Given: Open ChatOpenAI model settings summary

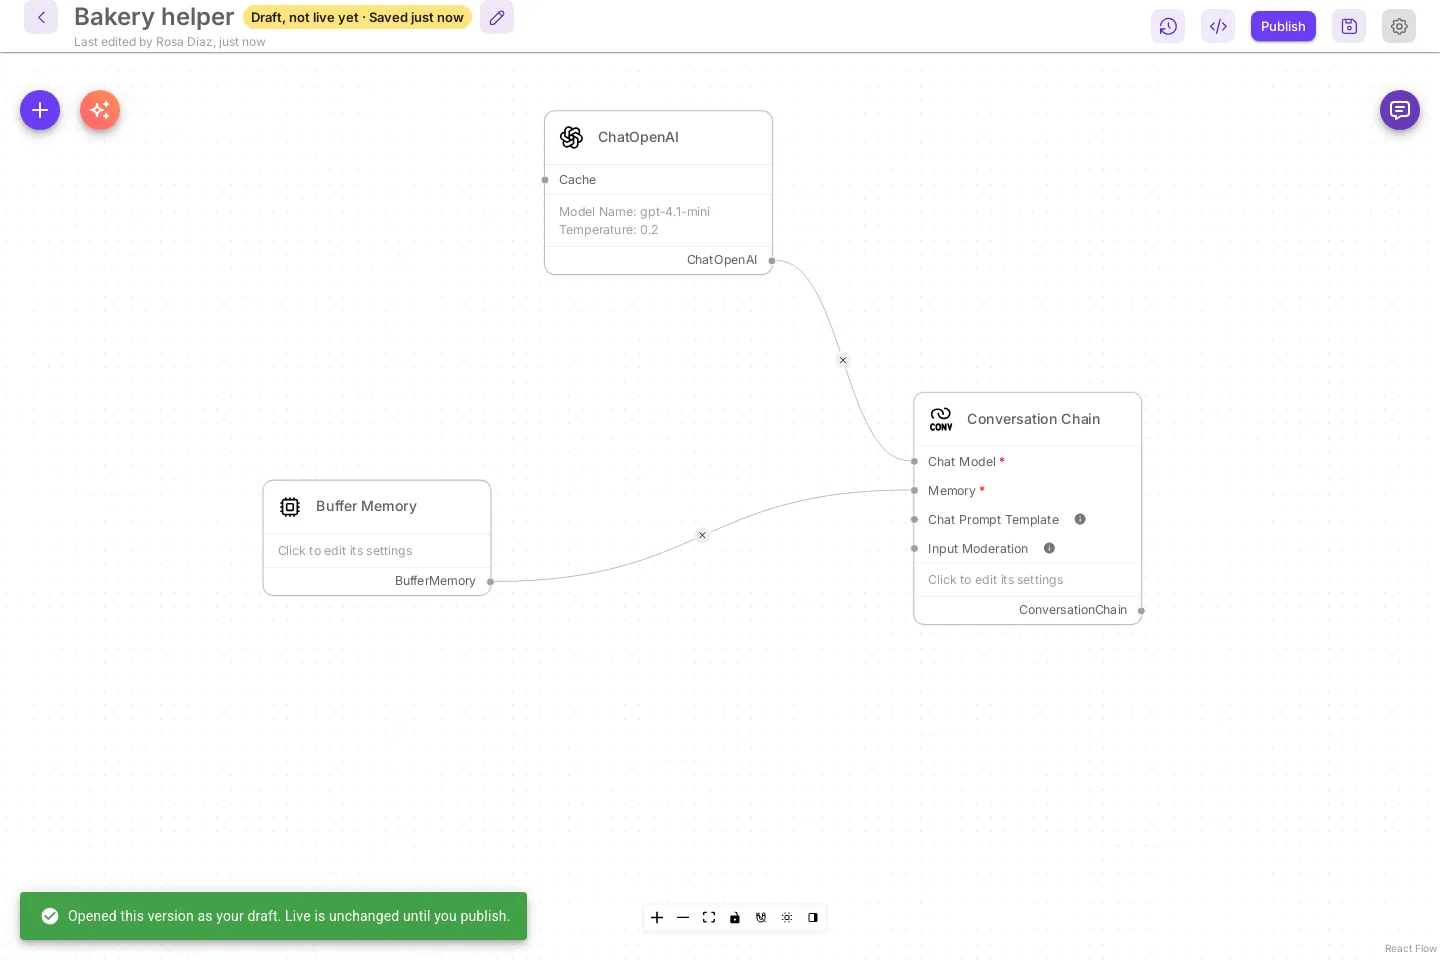Looking at the screenshot, I should click(658, 221).
